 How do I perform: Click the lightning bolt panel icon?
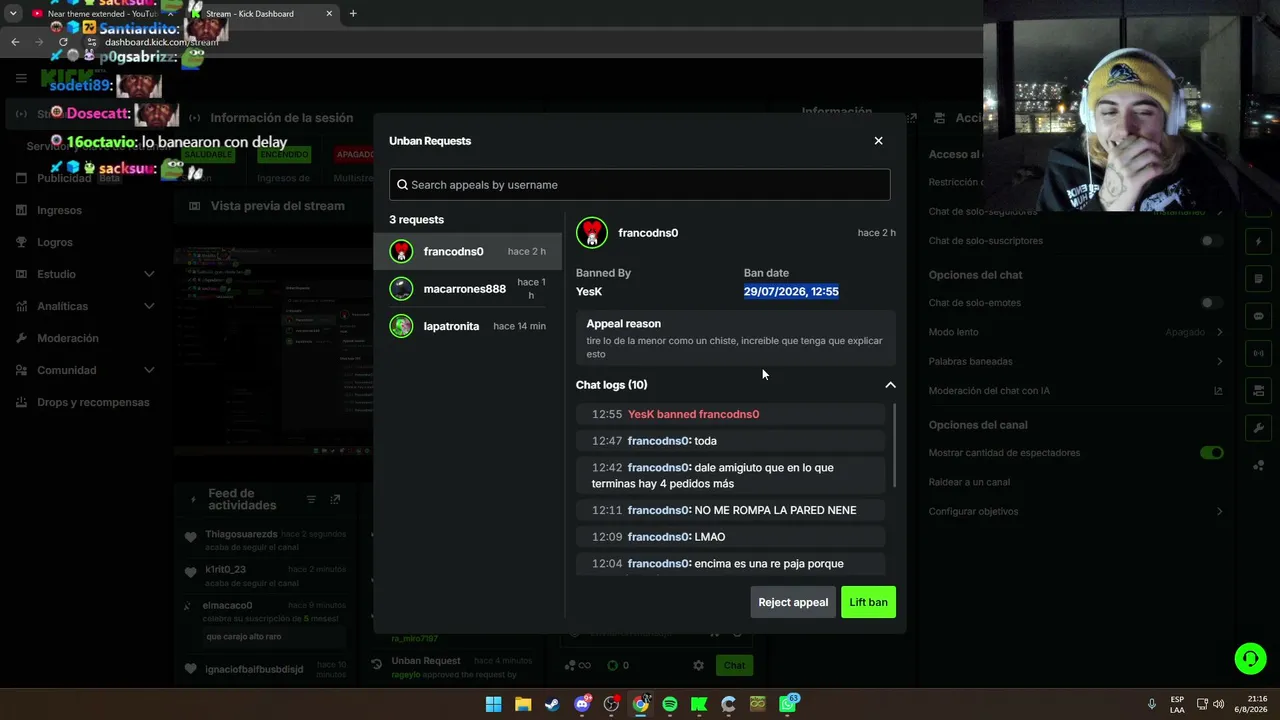(1259, 241)
